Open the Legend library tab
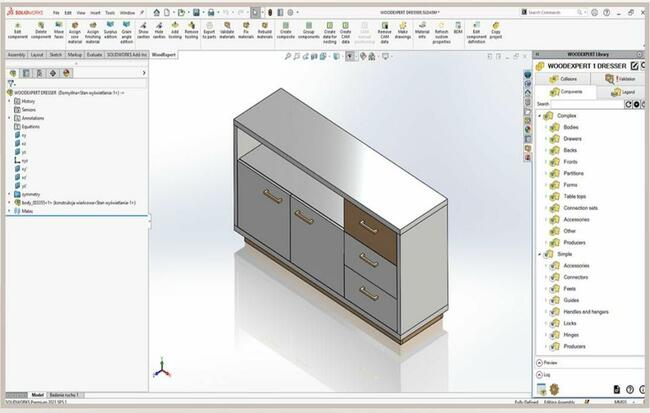This screenshot has height=413, width=650. 623,92
